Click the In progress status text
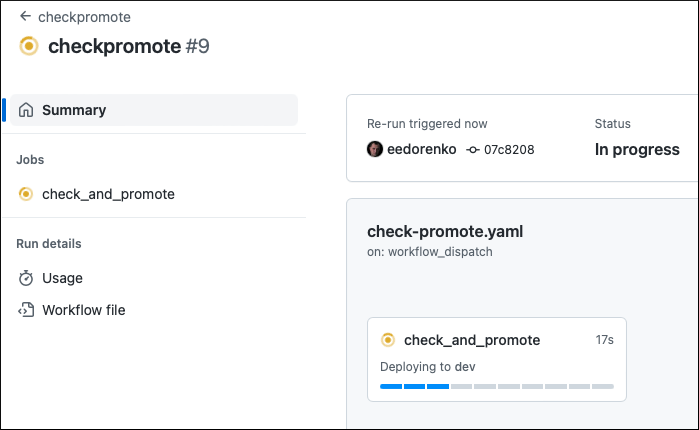Image resolution: width=699 pixels, height=430 pixels. click(x=637, y=149)
